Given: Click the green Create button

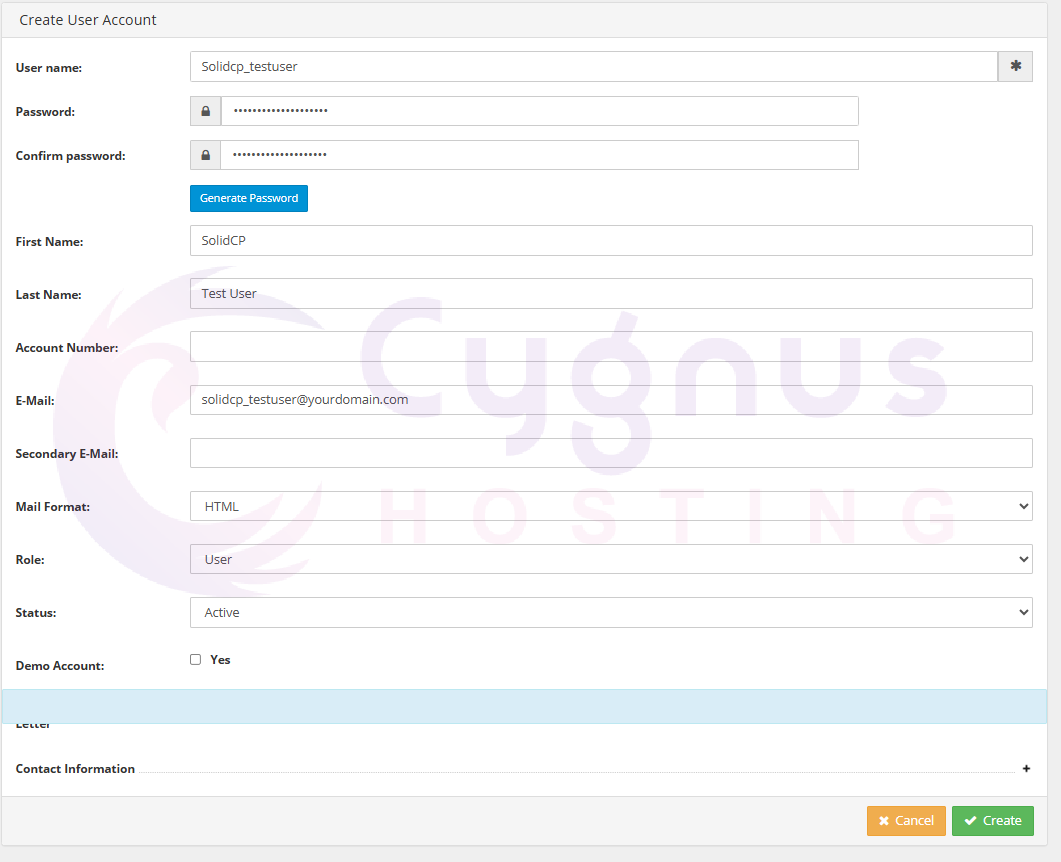Looking at the screenshot, I should tap(992, 821).
